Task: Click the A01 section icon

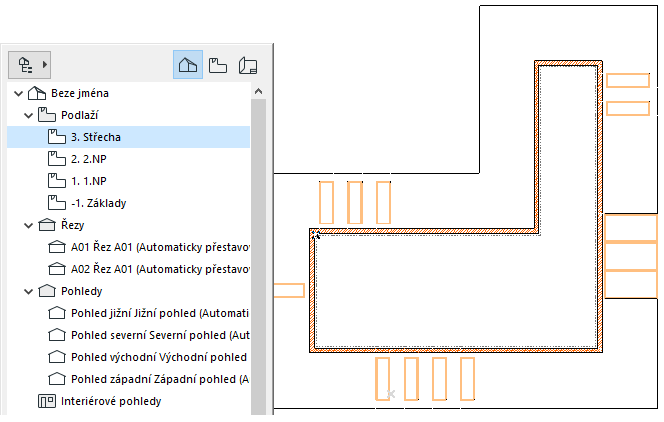Action: tap(57, 247)
